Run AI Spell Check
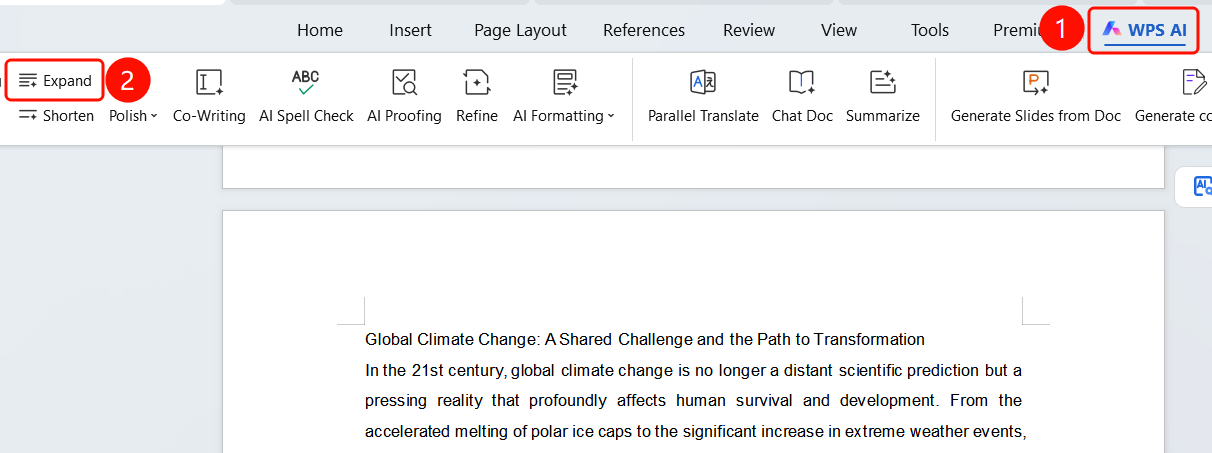Image resolution: width=1212 pixels, height=453 pixels. coord(306,96)
